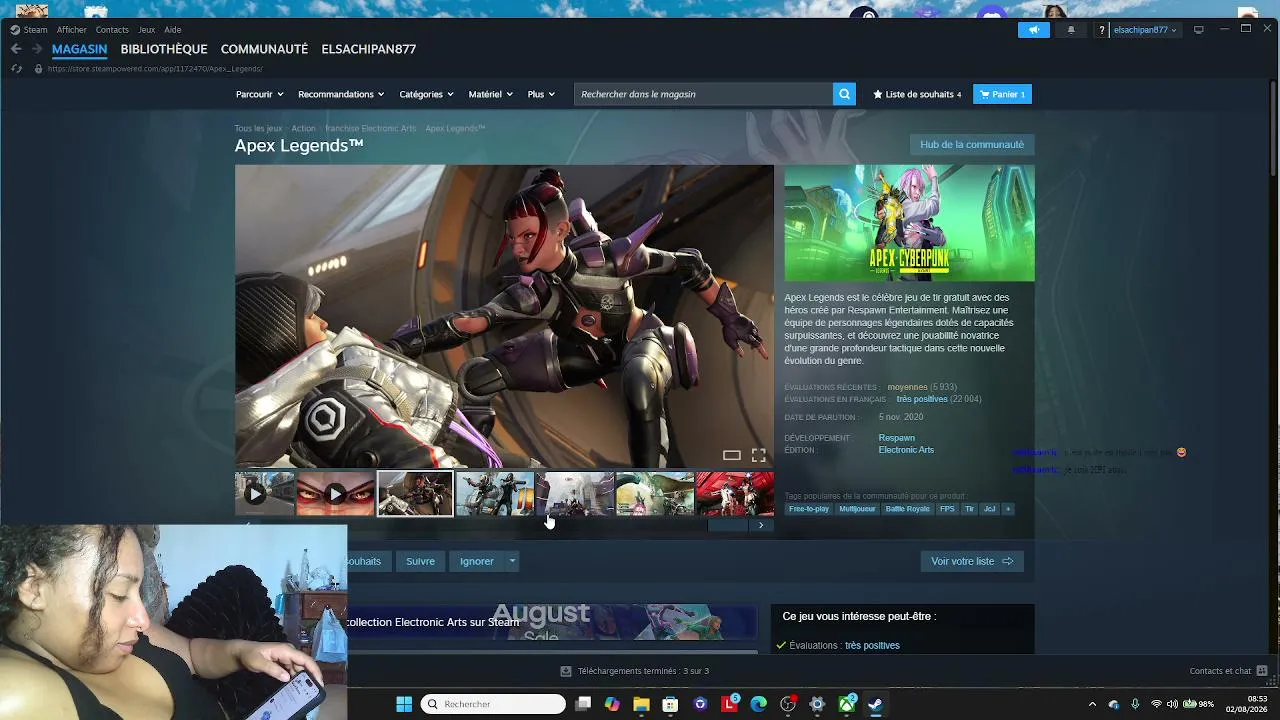Select the yellow creature screenshot thumbnail
The image size is (1280, 720).
[x=655, y=494]
